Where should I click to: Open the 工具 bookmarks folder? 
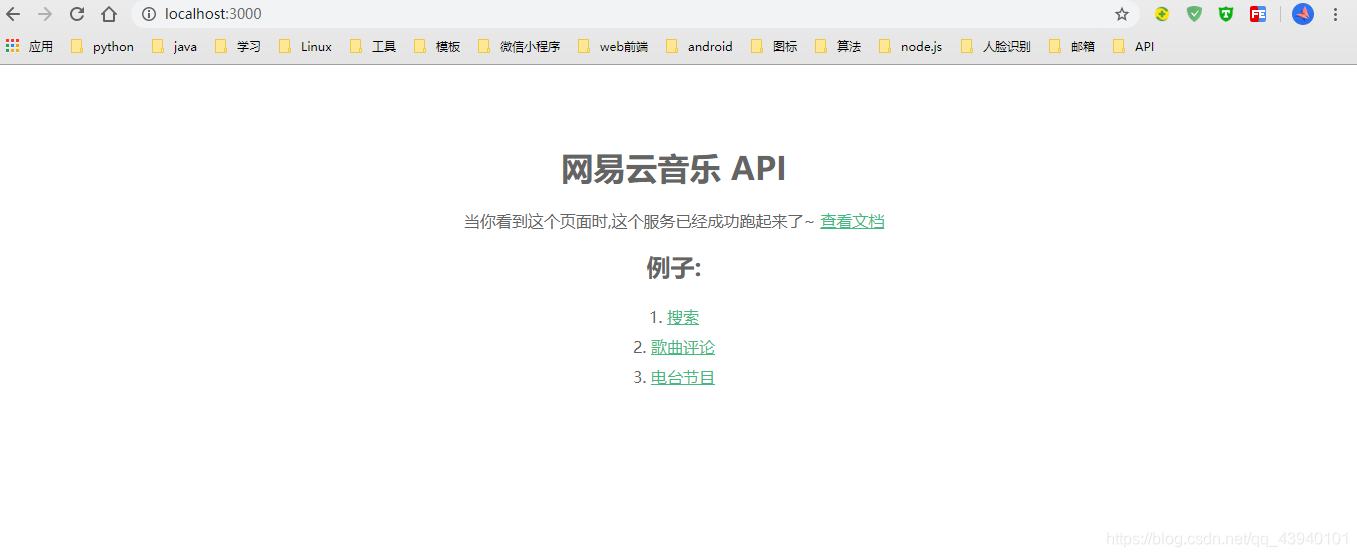[x=373, y=47]
